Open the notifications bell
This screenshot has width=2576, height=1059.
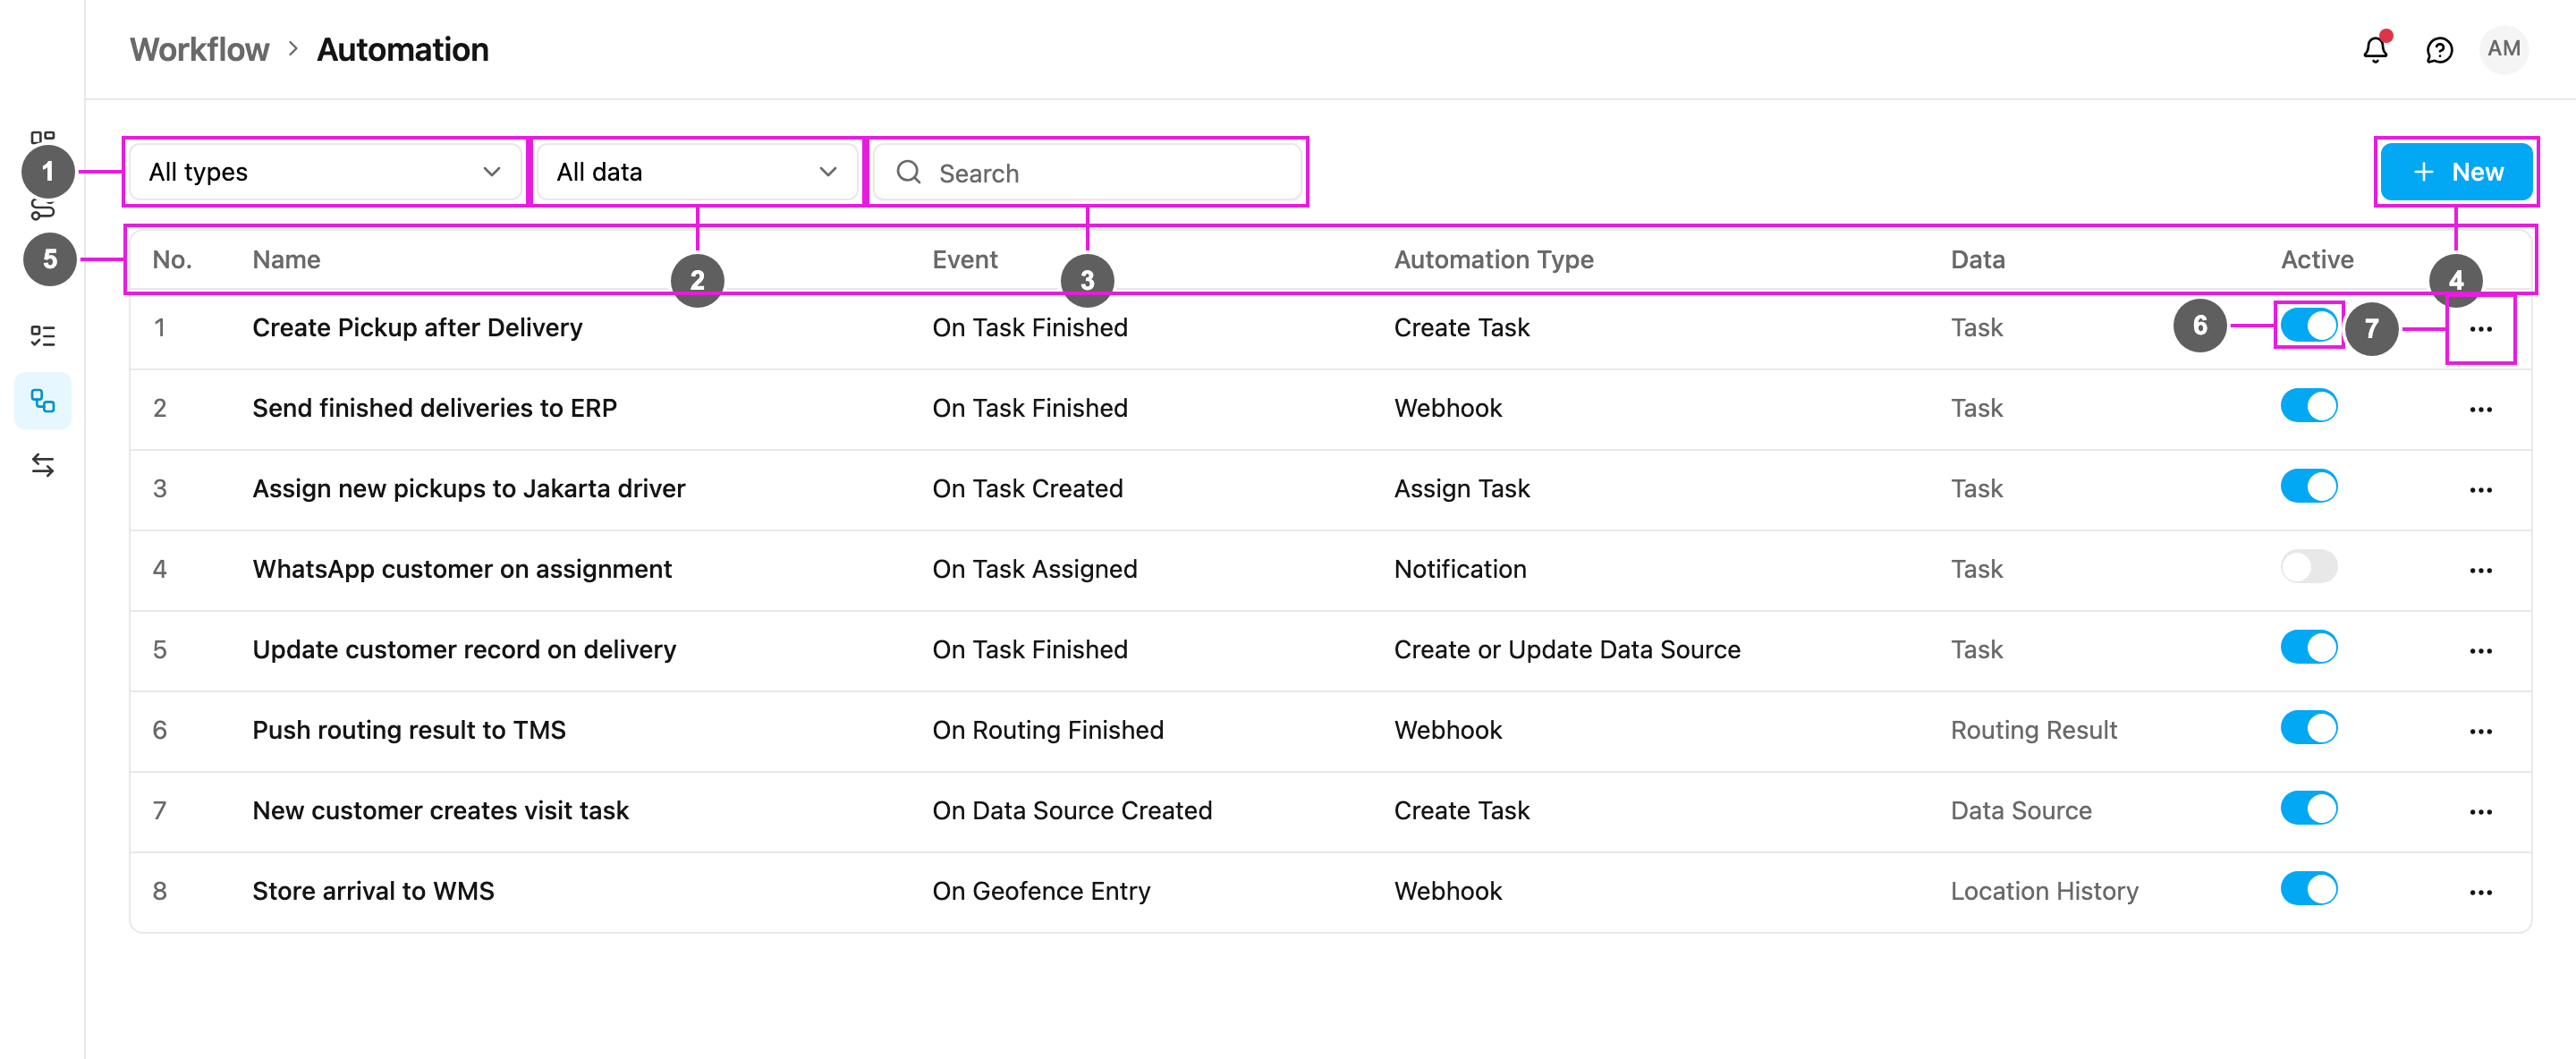(x=2375, y=49)
